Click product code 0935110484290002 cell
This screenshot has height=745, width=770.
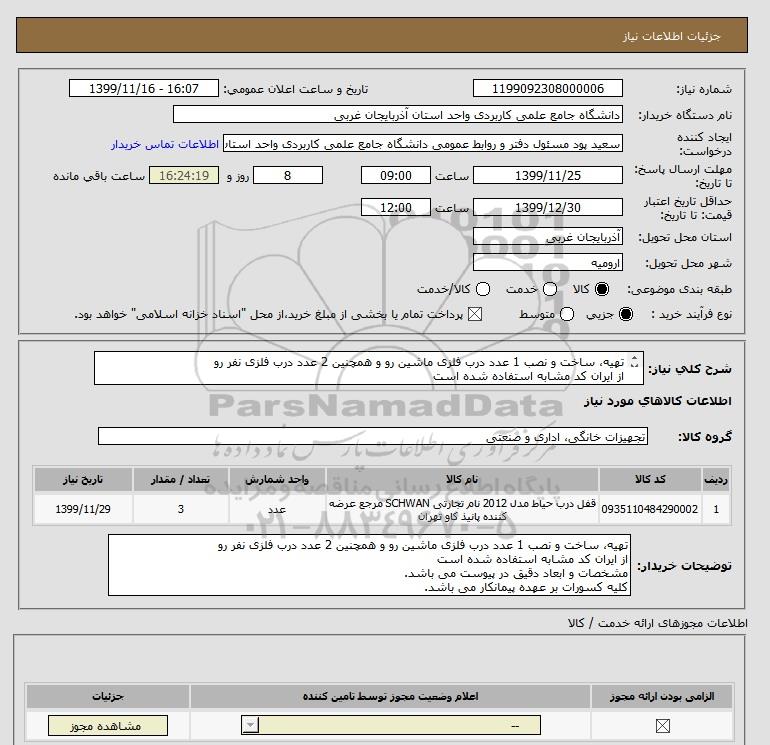click(x=650, y=509)
